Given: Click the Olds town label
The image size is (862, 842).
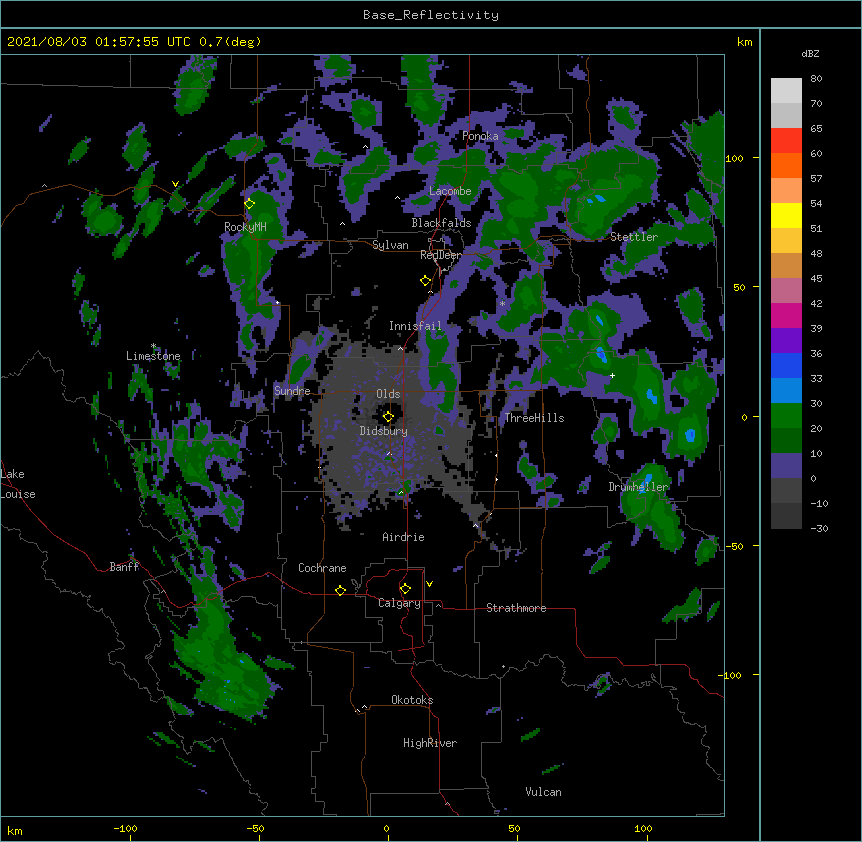Looking at the screenshot, I should (x=388, y=394).
